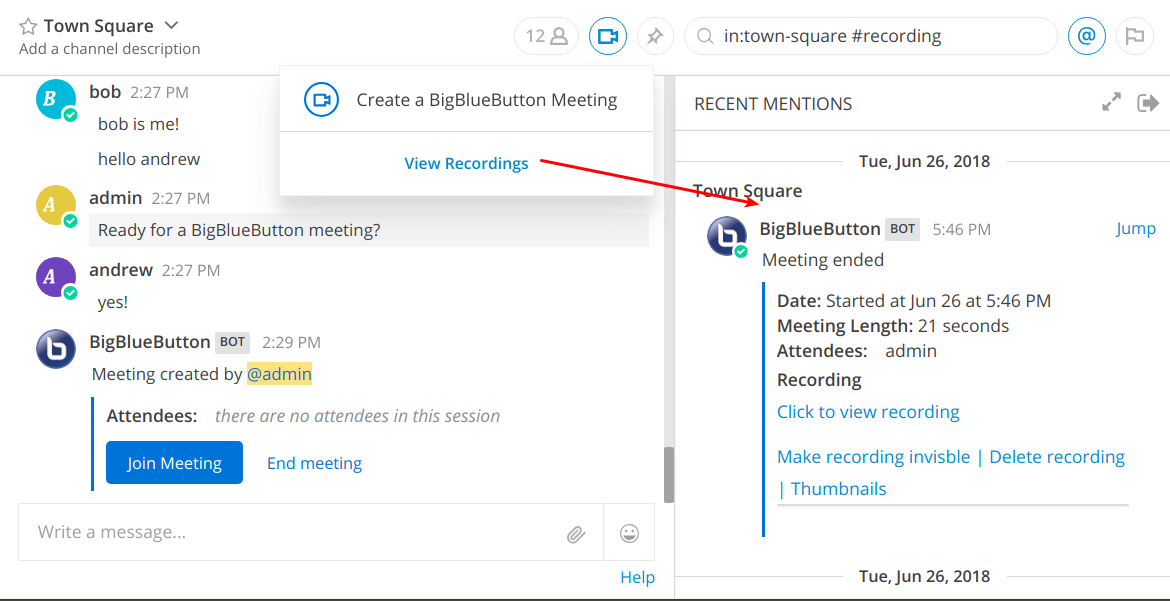Viewport: 1170px width, 601px height.
Task: End meeting
Action: tap(314, 464)
